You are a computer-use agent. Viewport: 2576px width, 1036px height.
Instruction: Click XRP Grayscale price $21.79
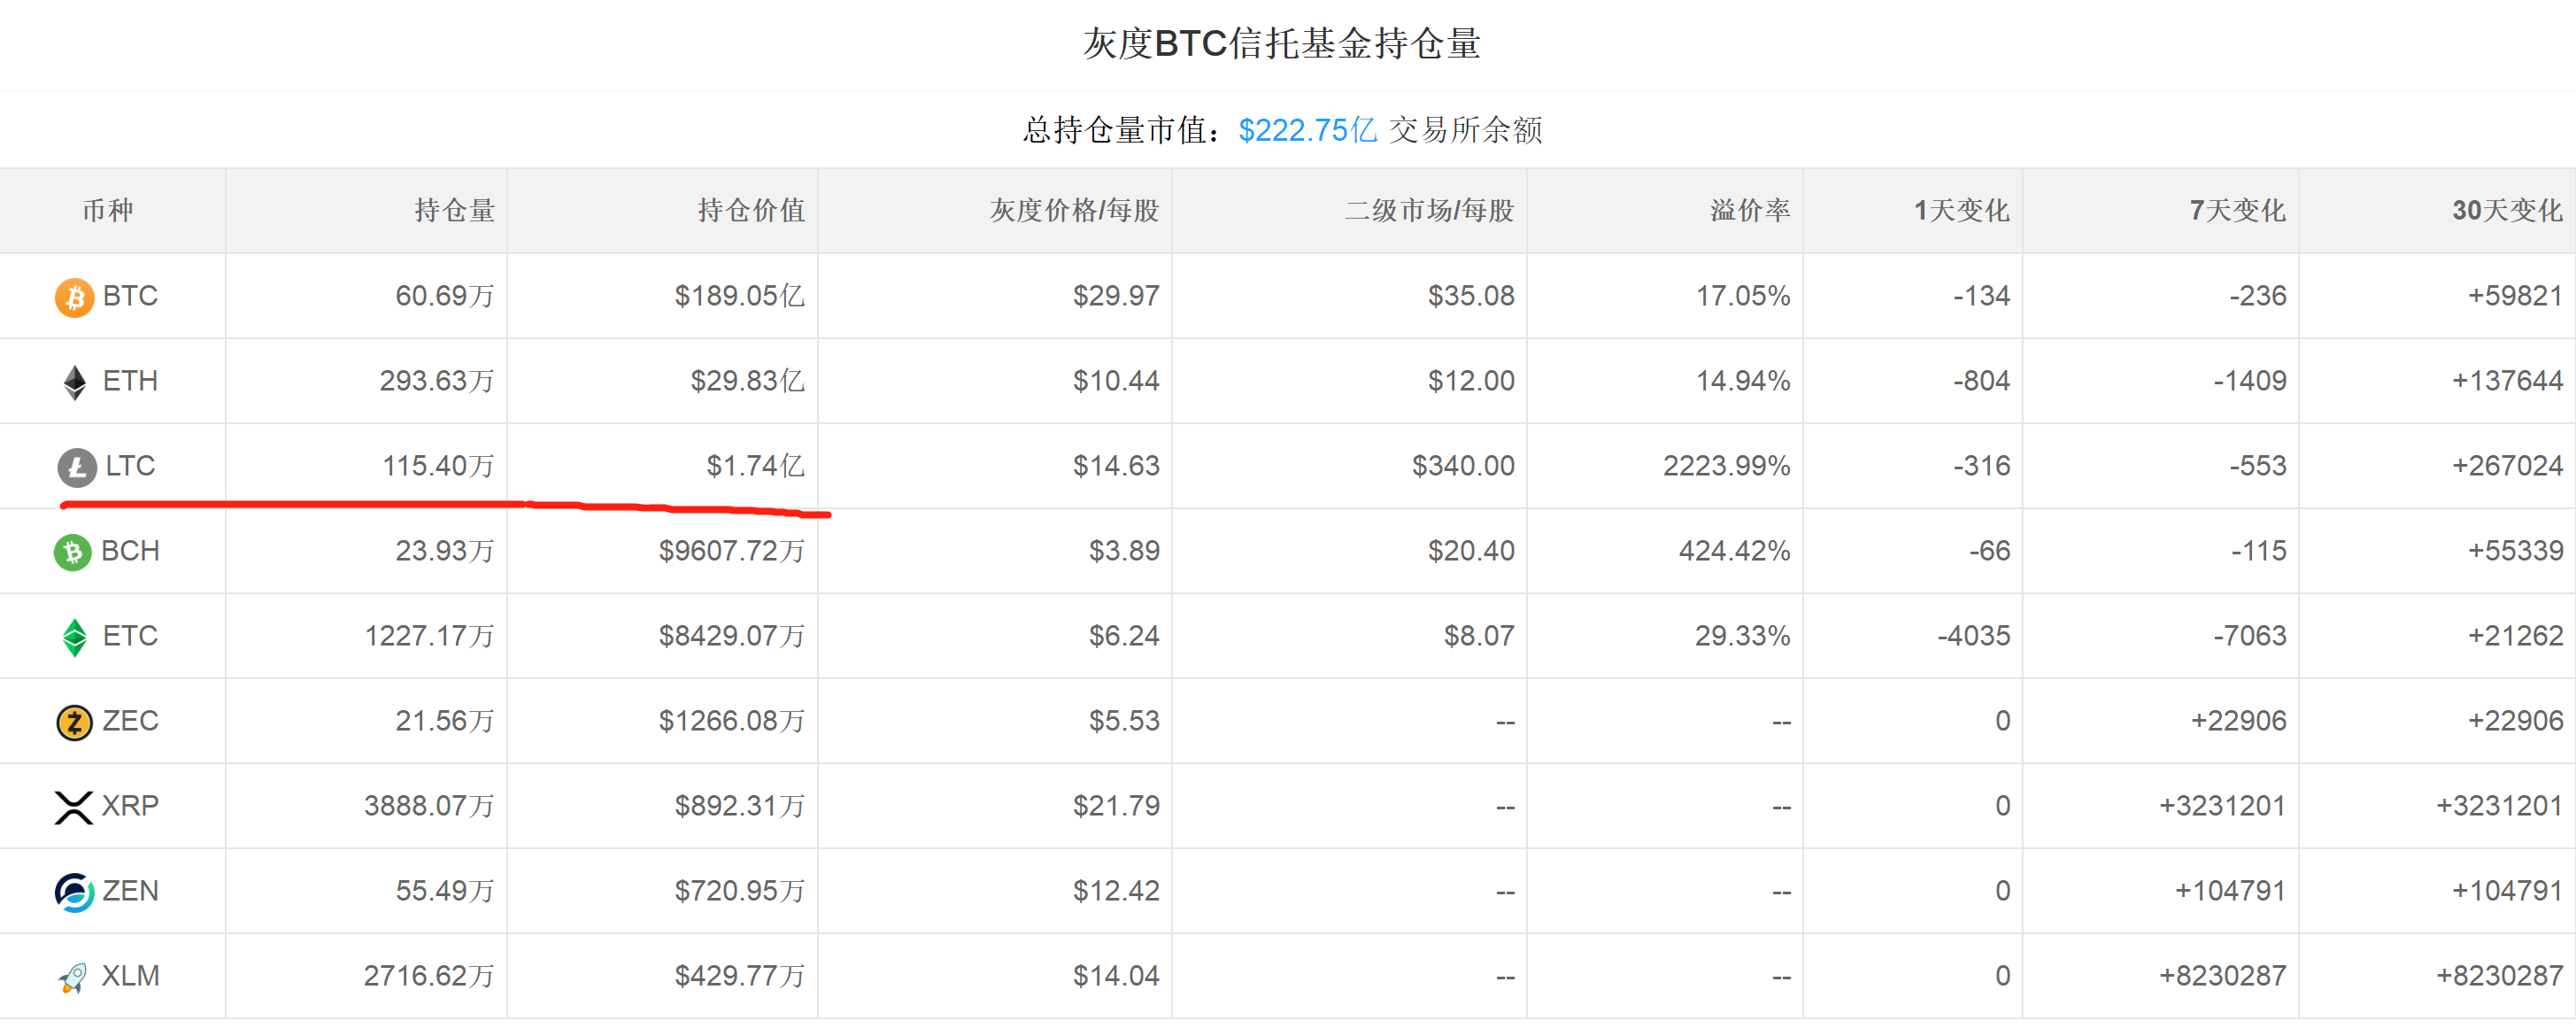point(1116,806)
